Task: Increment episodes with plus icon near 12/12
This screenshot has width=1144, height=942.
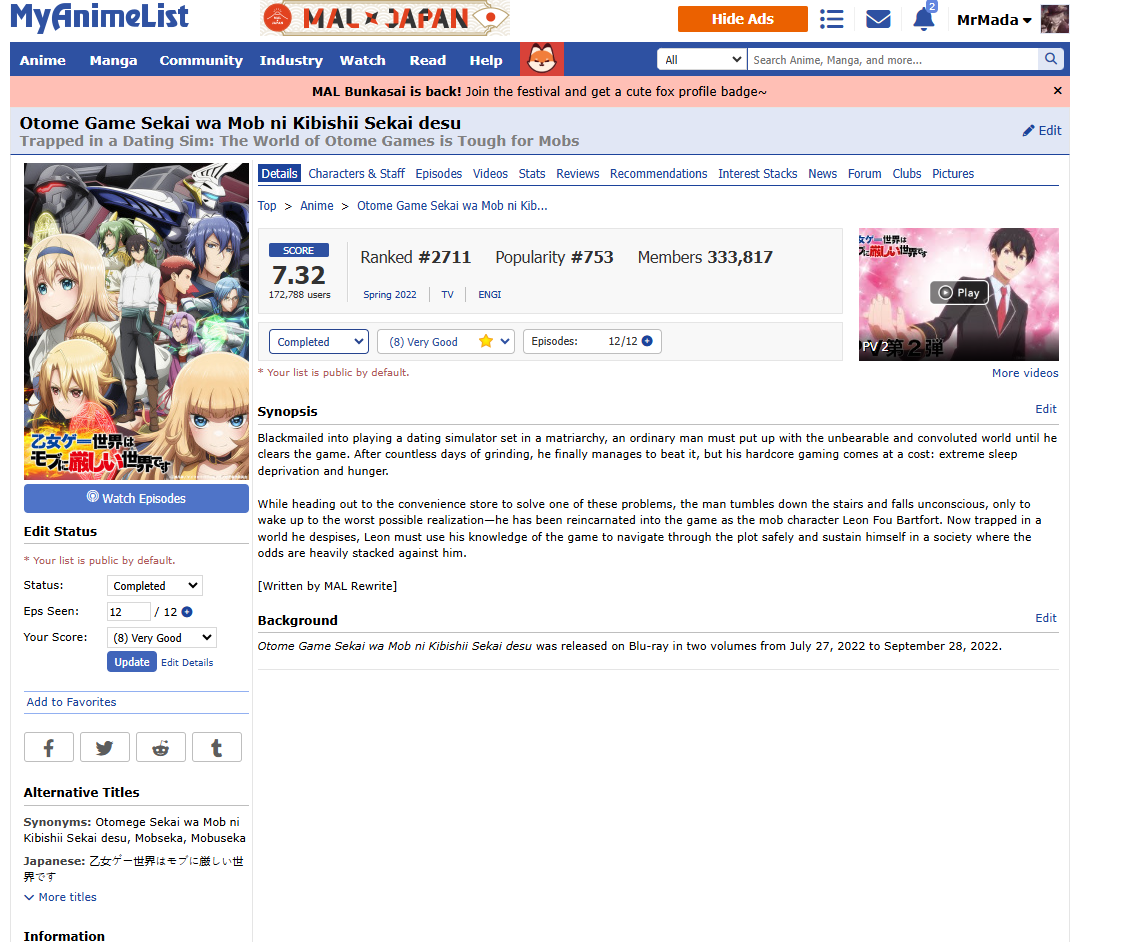Action: tap(647, 341)
